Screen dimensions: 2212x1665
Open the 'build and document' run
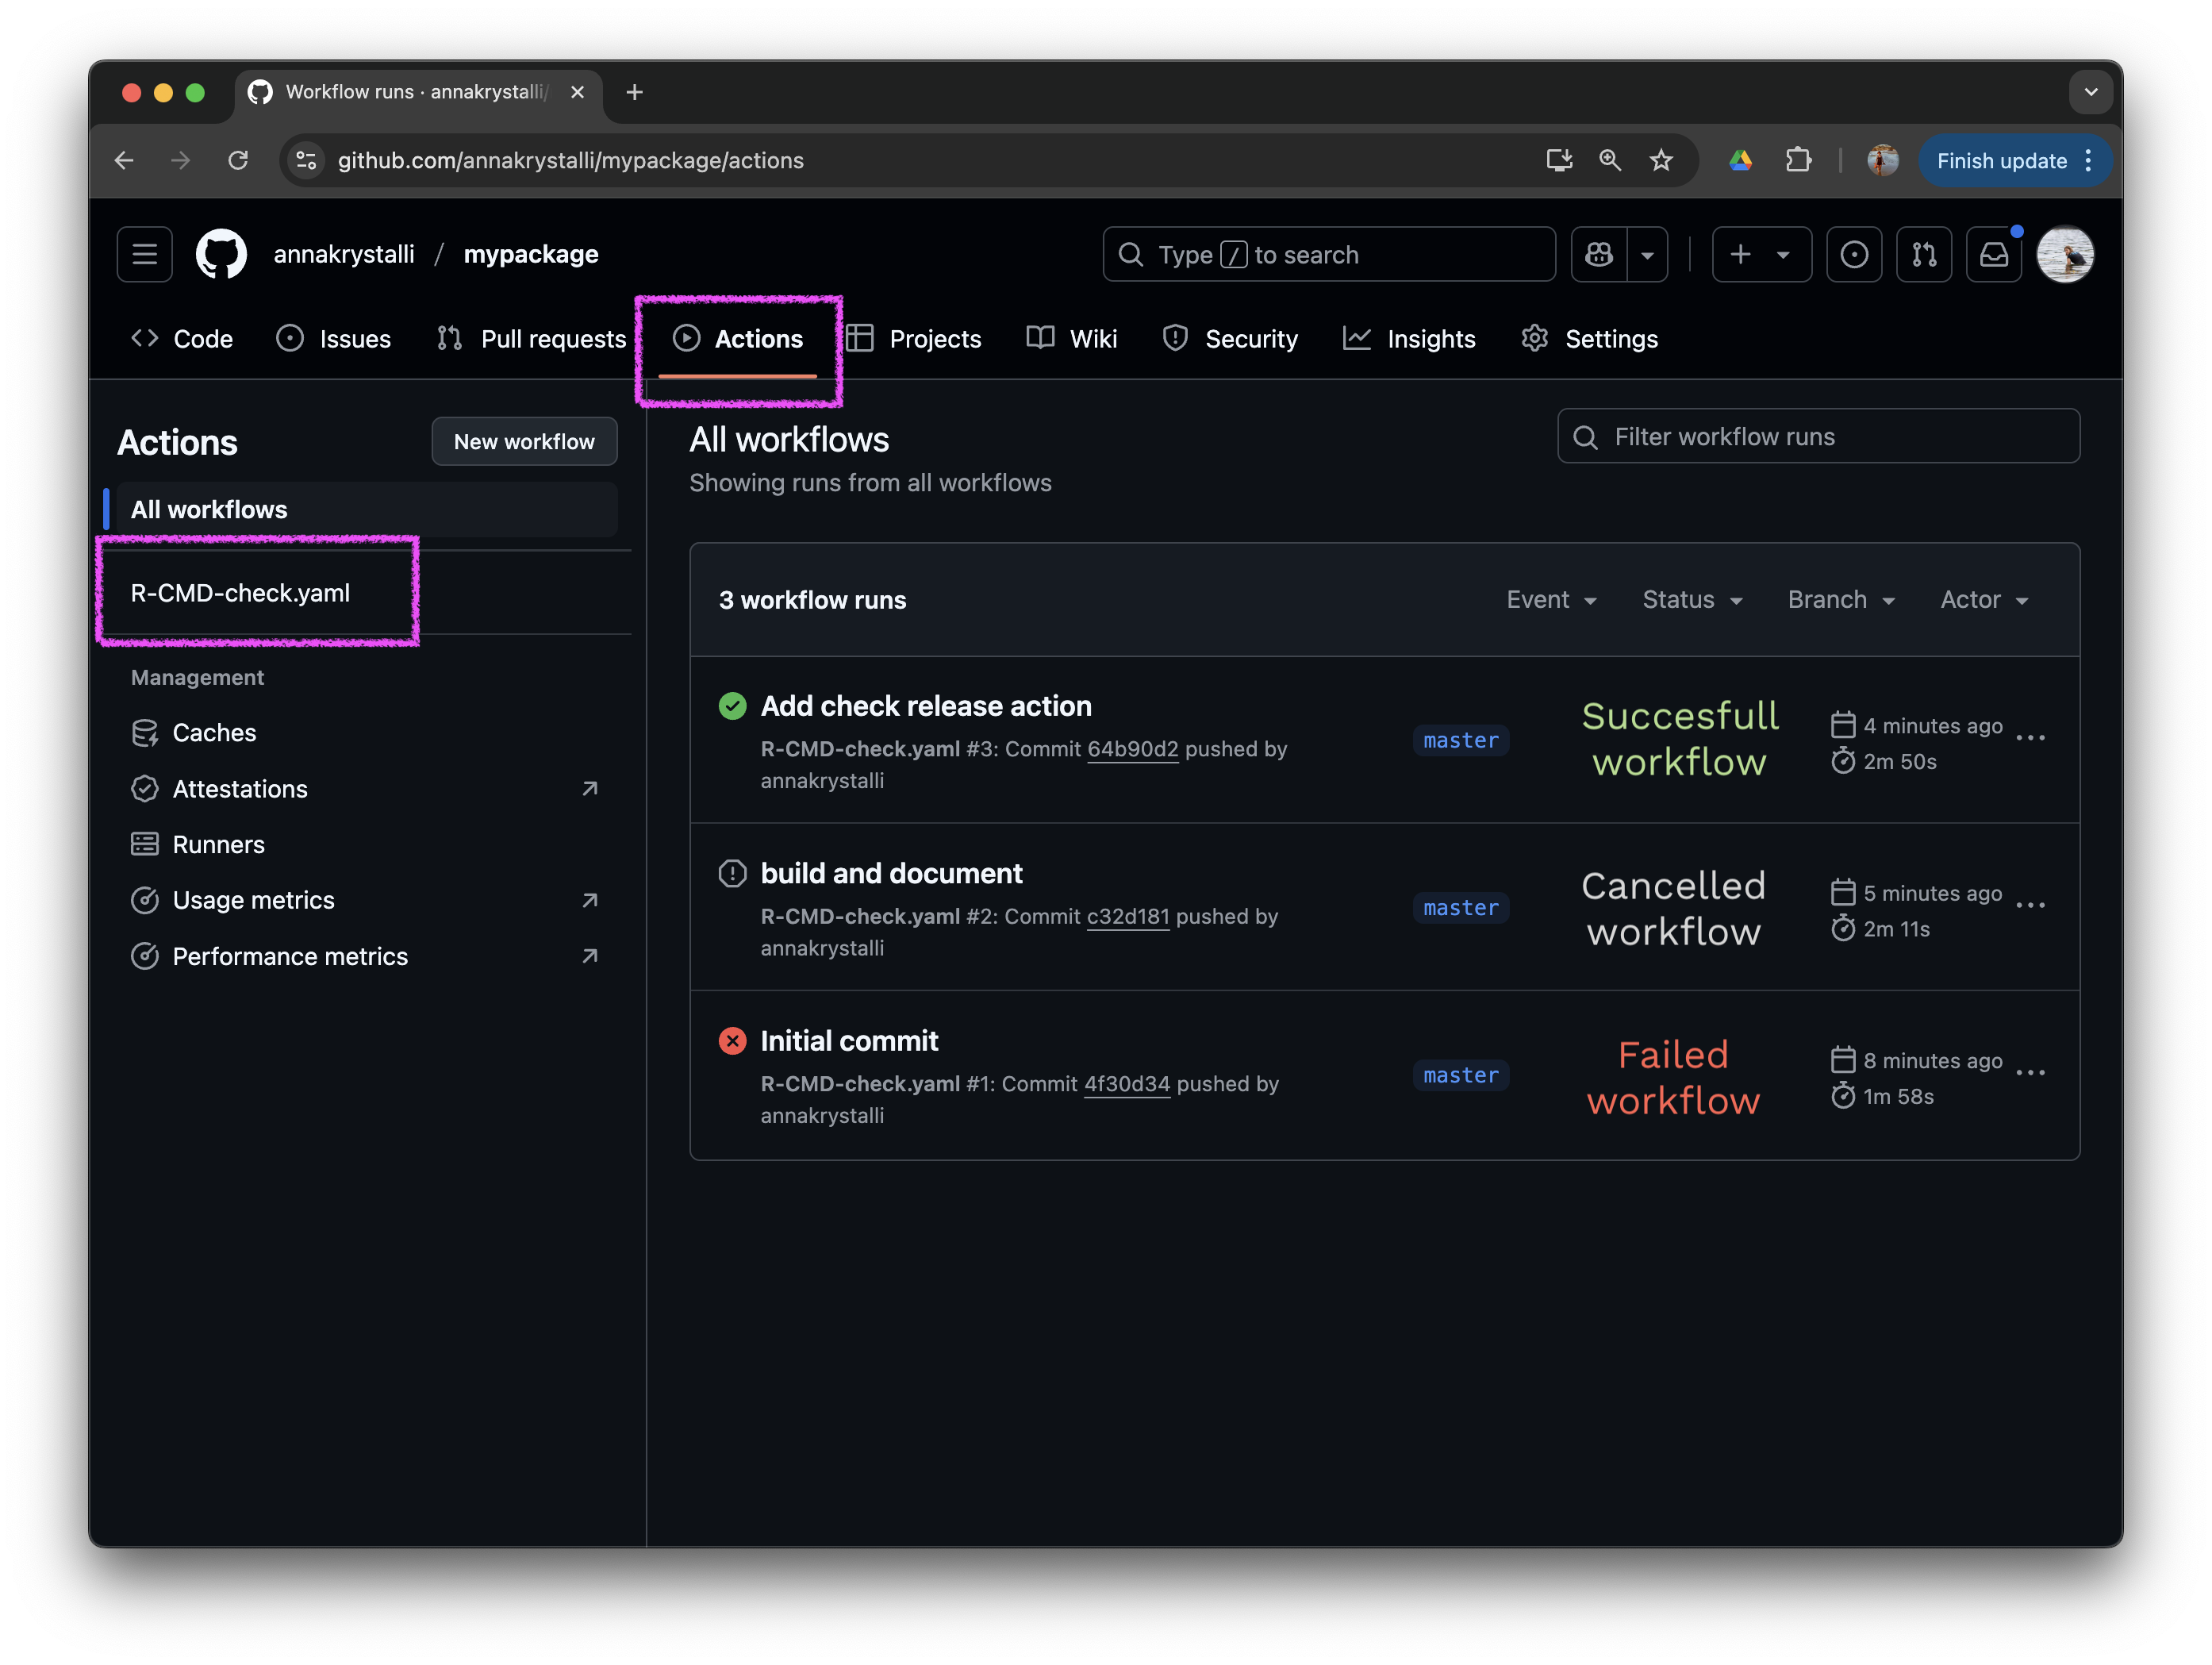click(x=891, y=874)
